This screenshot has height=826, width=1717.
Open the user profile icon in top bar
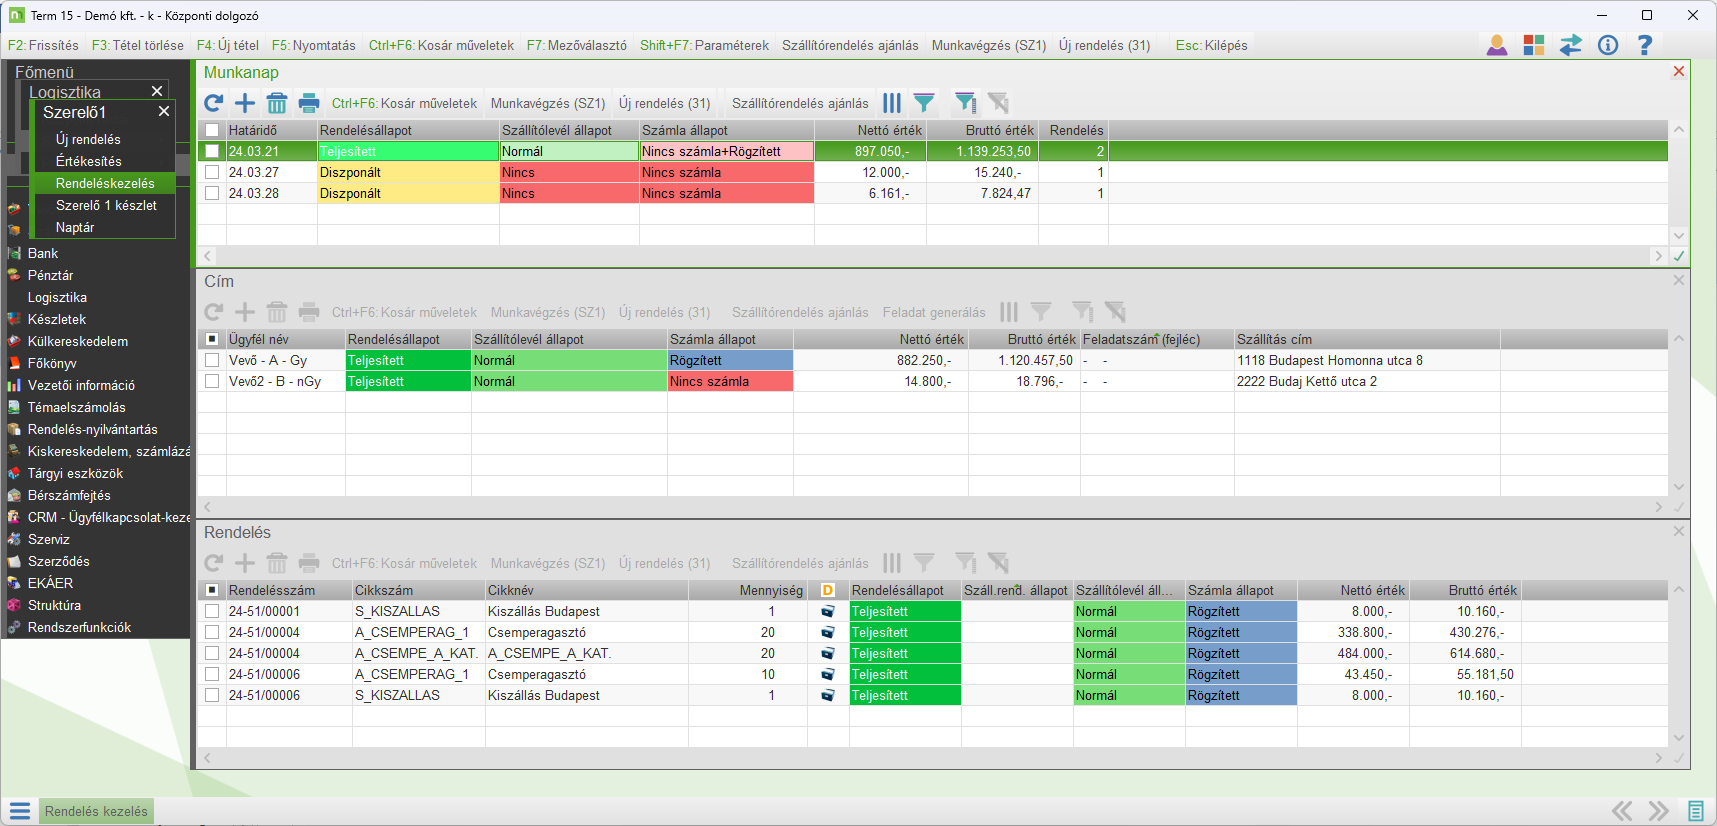pos(1497,45)
